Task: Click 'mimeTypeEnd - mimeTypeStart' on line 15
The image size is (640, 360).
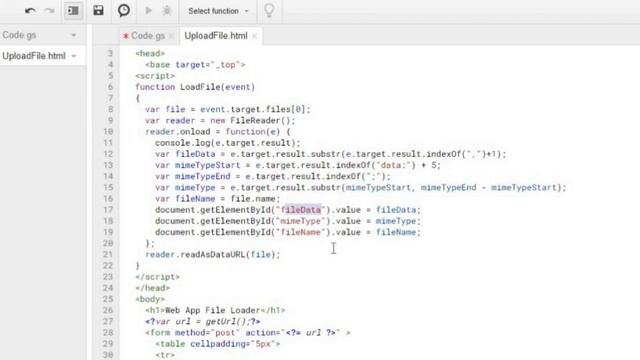Action: tap(489, 188)
